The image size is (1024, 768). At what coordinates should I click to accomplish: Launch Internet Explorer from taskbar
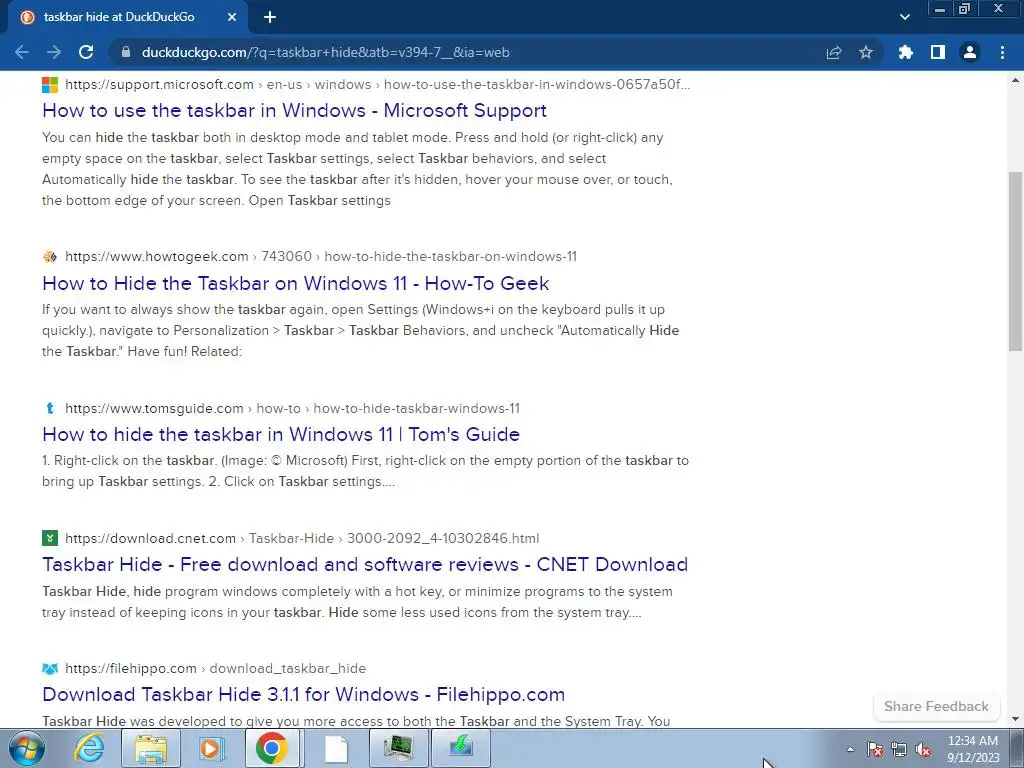coord(89,748)
